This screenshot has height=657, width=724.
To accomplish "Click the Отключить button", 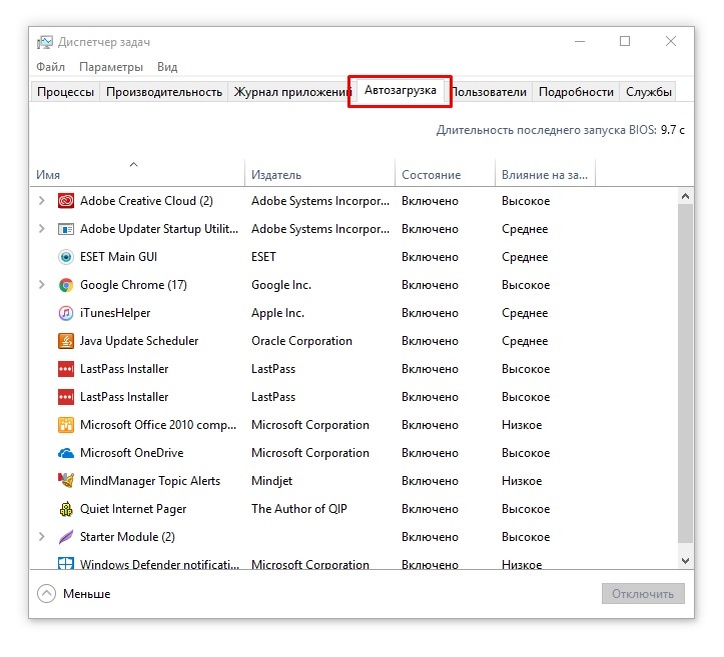I will [643, 594].
